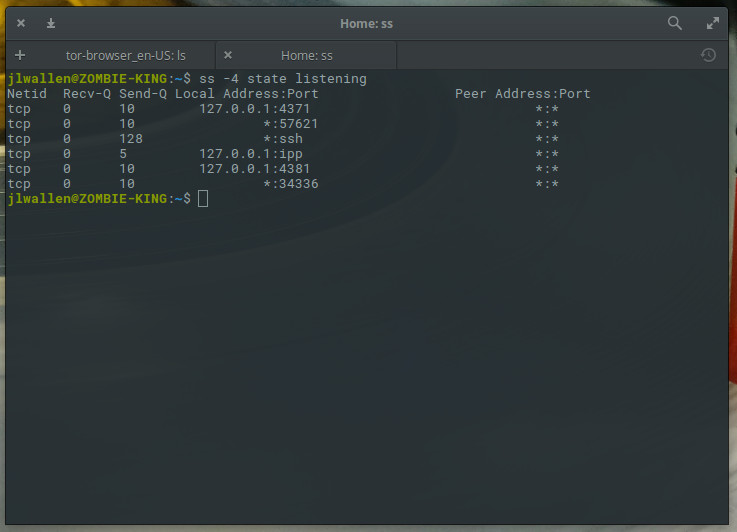This screenshot has width=737, height=532.
Task: Click the Local Address:Port column header
Action: 247,93
